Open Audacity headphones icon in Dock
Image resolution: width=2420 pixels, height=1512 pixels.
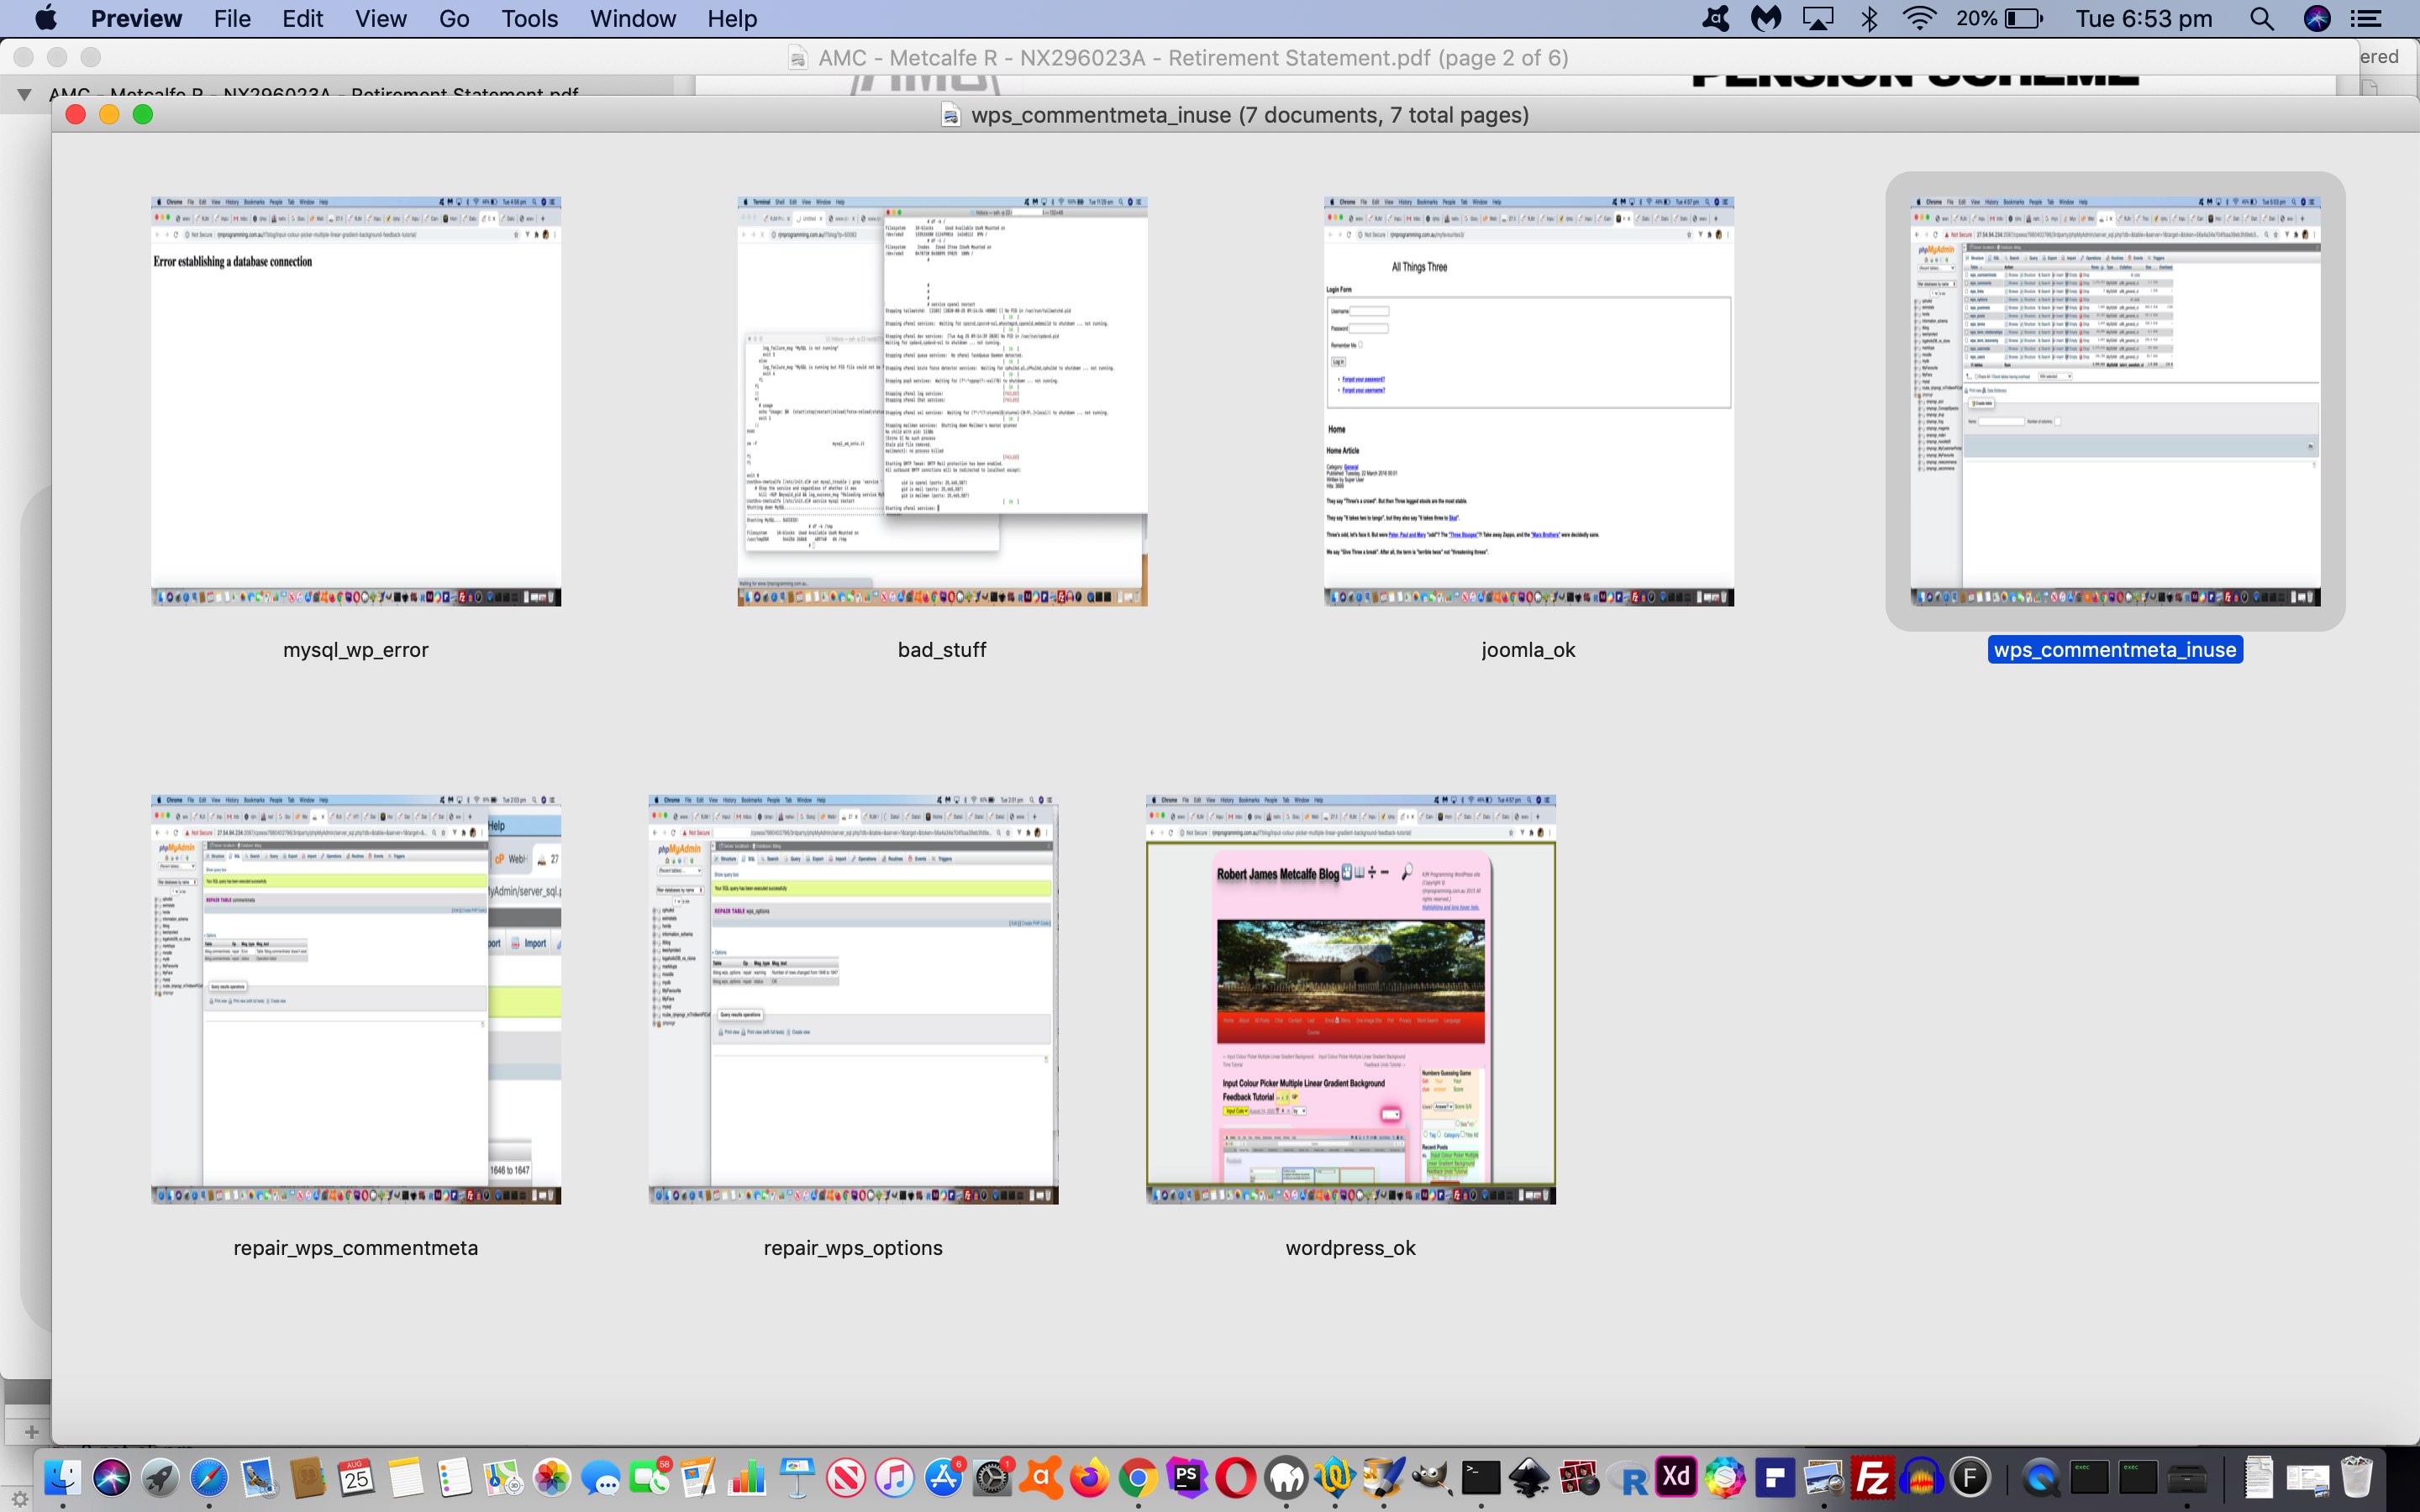[x=1922, y=1477]
